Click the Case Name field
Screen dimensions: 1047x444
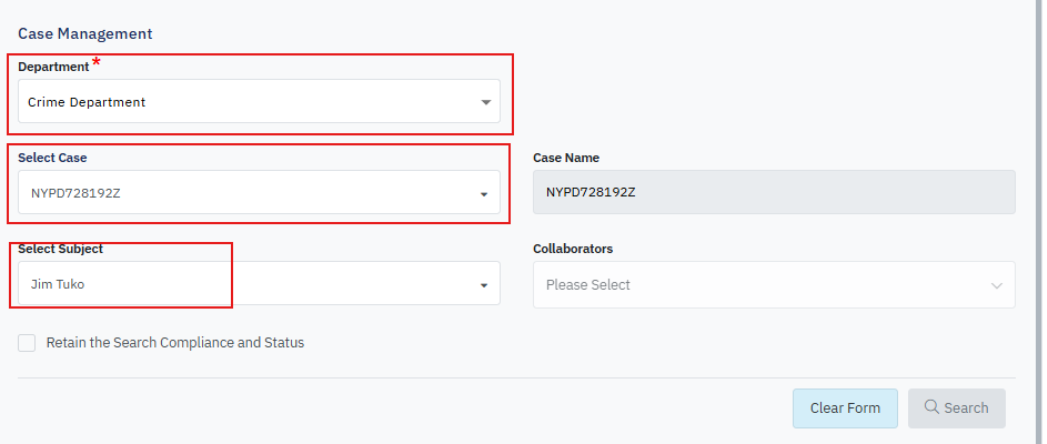[773, 192]
